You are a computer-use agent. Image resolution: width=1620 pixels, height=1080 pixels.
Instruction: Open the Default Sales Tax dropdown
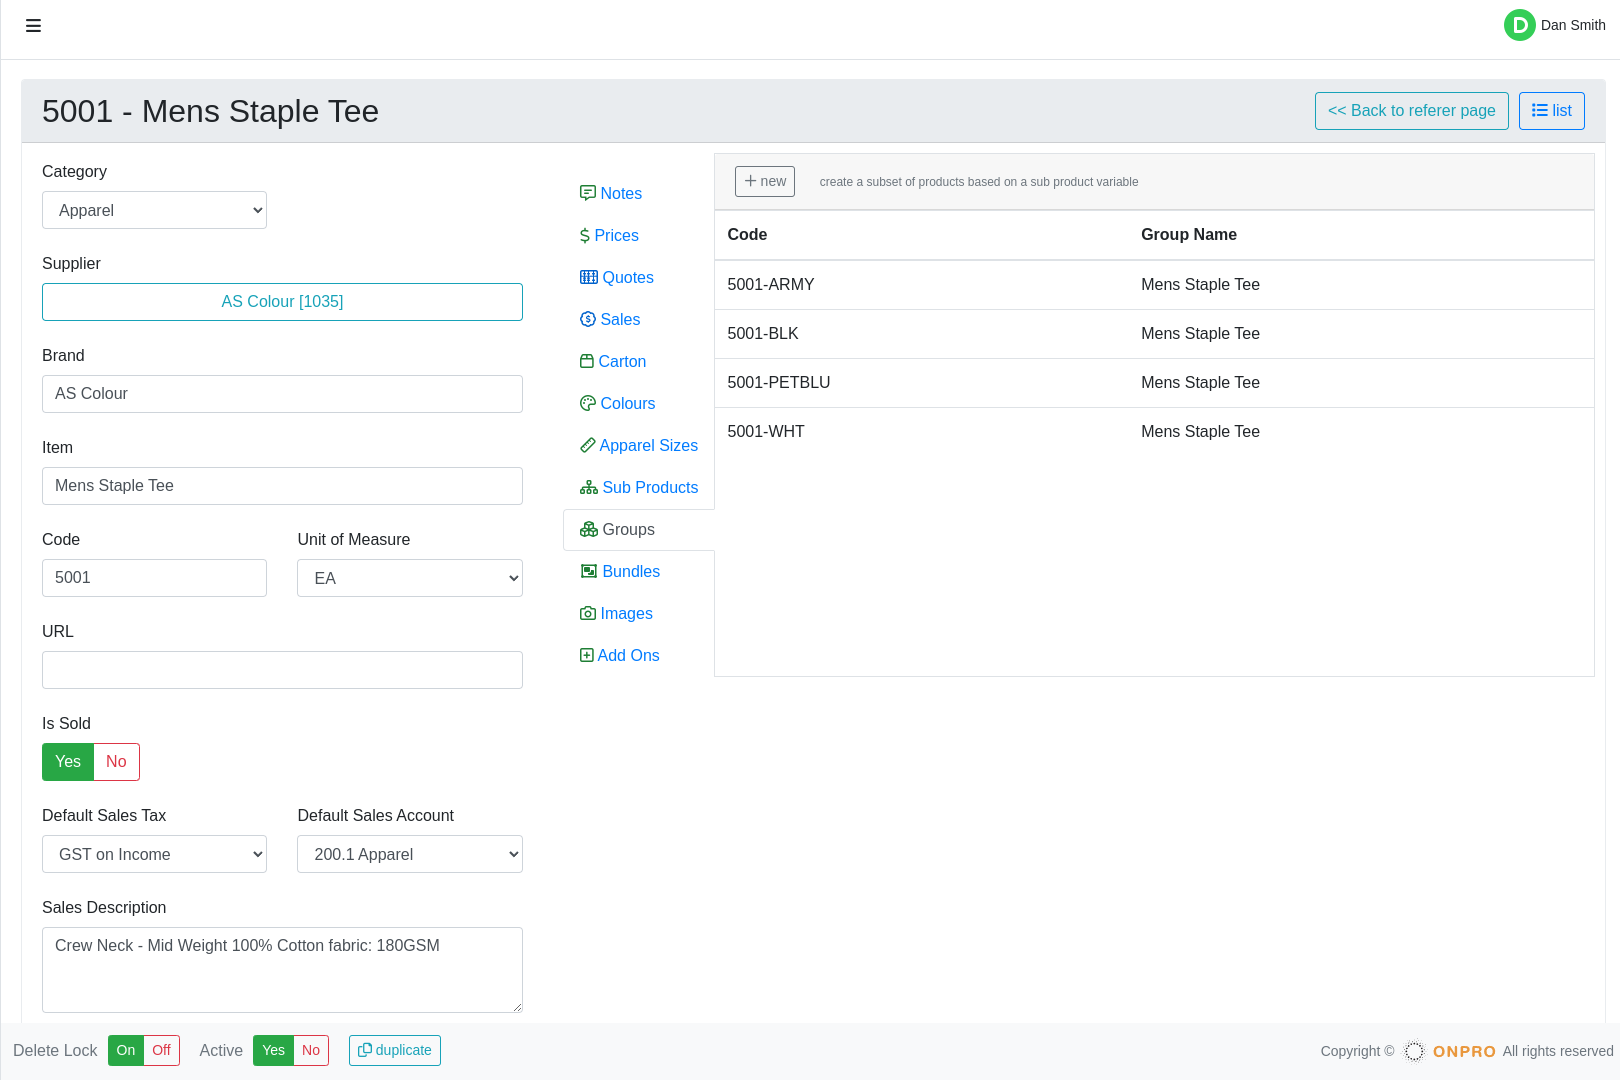point(154,854)
